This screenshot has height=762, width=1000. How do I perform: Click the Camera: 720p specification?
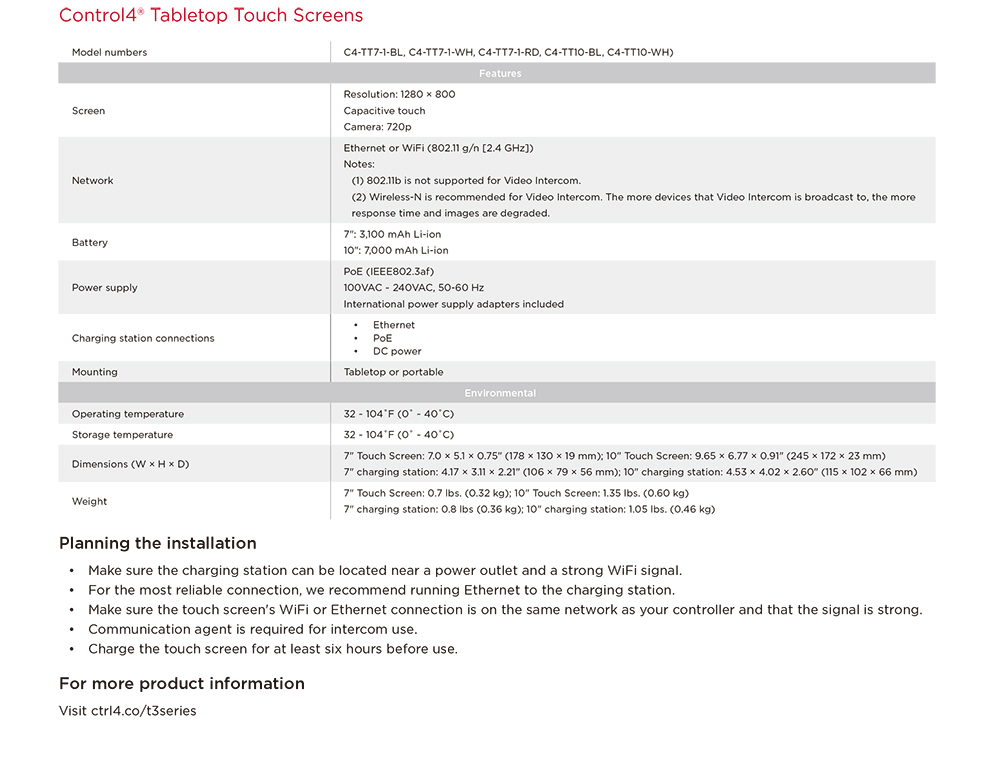click(x=378, y=127)
